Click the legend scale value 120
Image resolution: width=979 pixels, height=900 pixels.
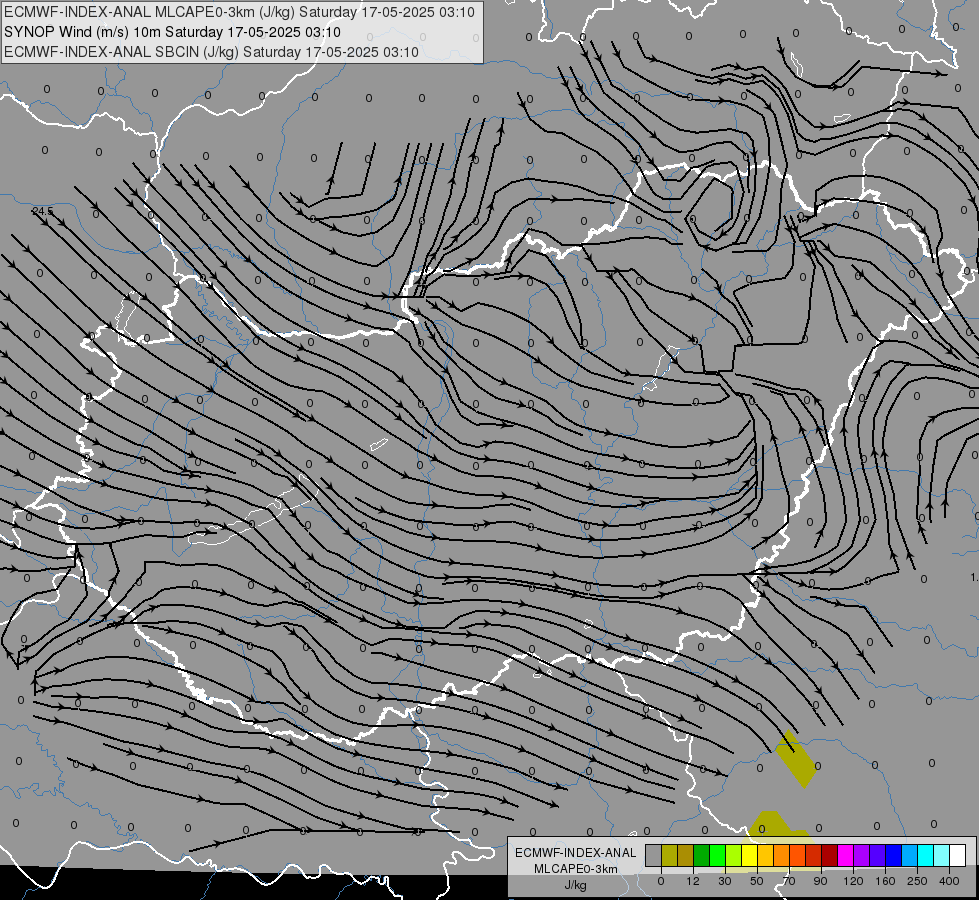854,881
